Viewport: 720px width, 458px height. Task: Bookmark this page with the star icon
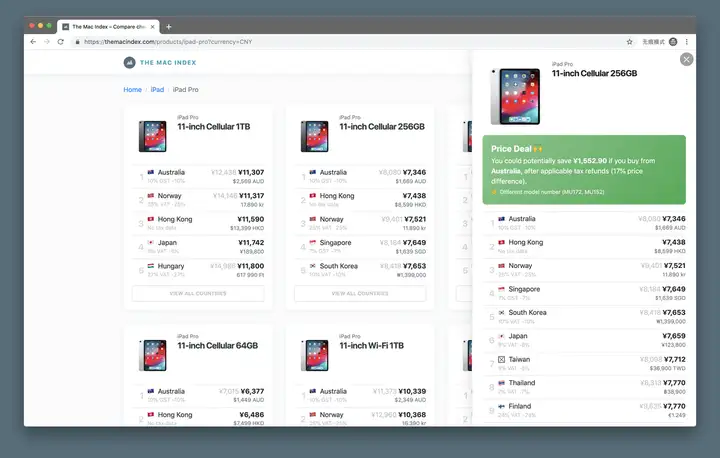(630, 42)
